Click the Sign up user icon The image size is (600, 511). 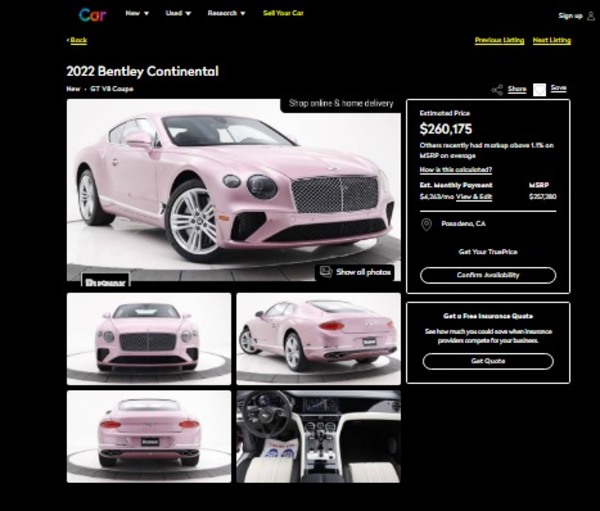591,15
